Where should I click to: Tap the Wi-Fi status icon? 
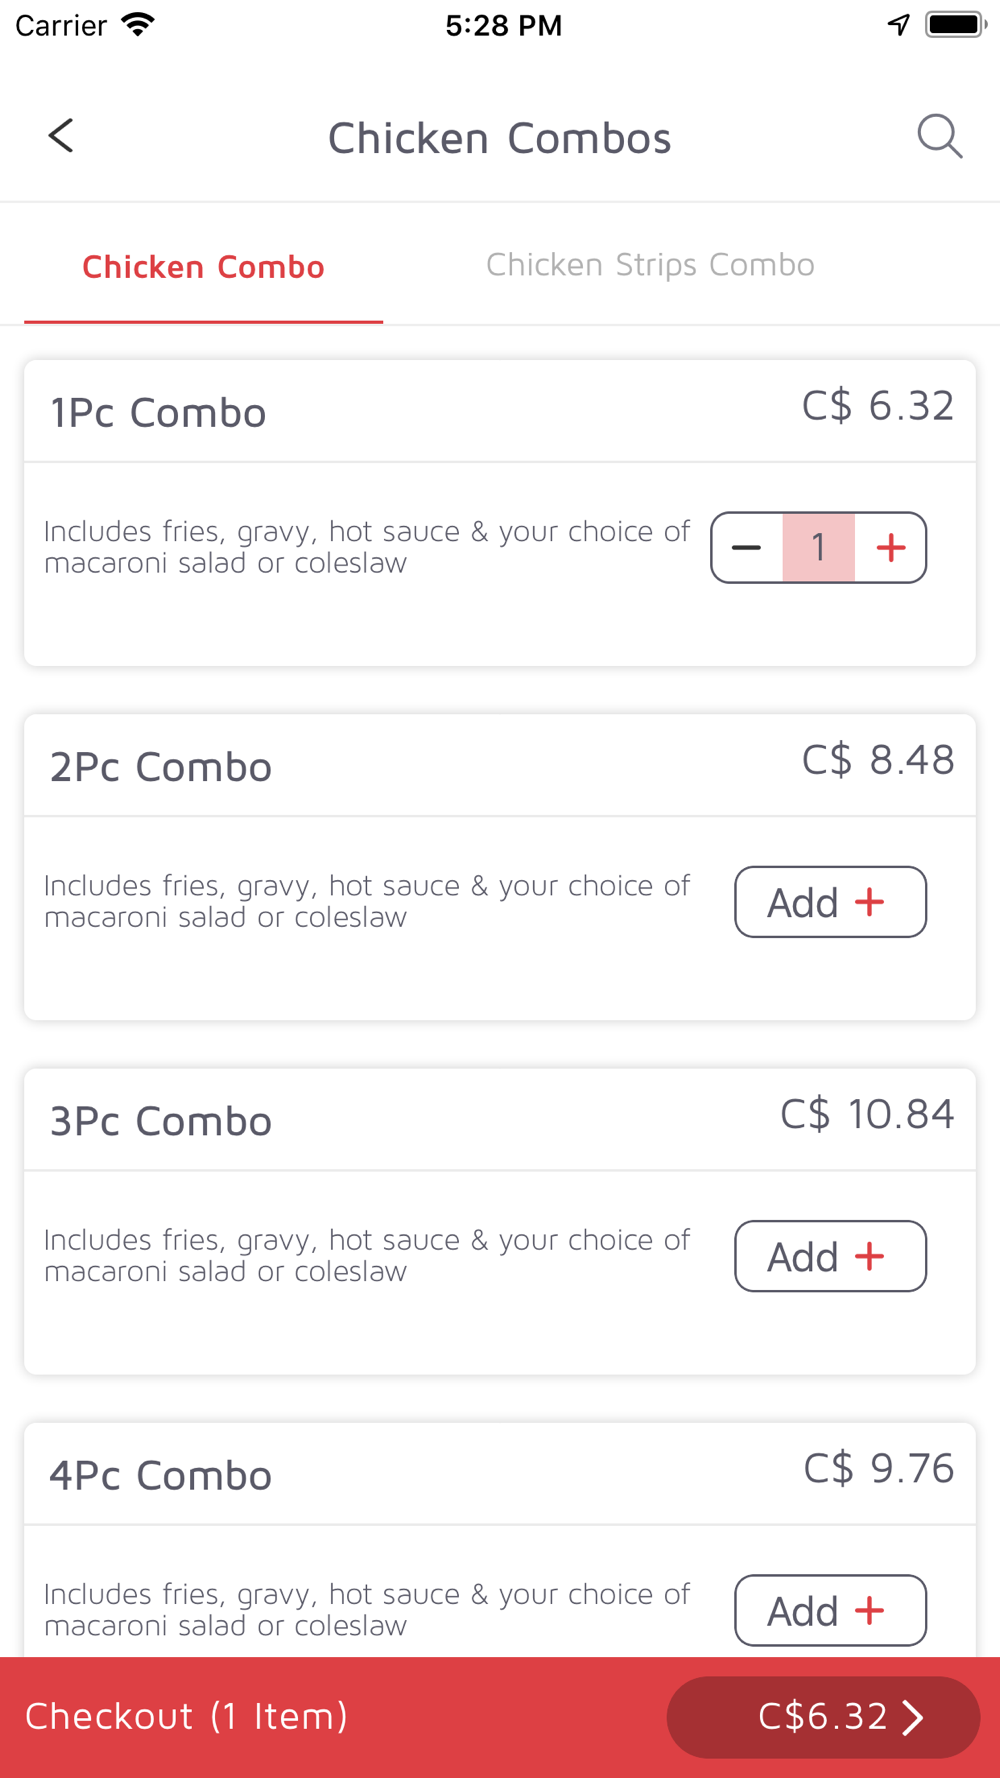tap(138, 24)
